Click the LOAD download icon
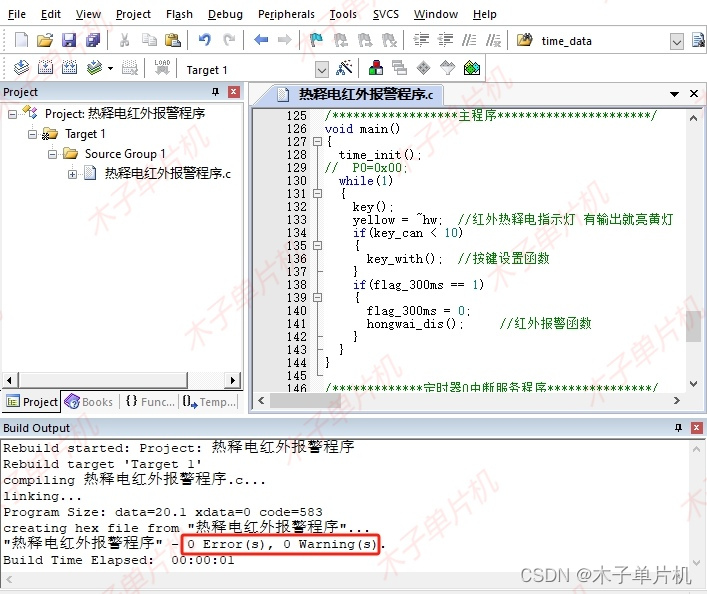The width and height of the screenshot is (707, 594). pyautogui.click(x=162, y=68)
